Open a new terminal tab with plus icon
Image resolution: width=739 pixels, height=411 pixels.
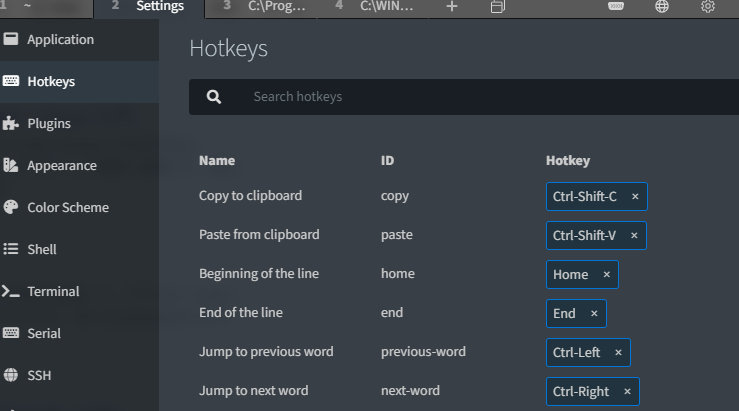(x=452, y=7)
